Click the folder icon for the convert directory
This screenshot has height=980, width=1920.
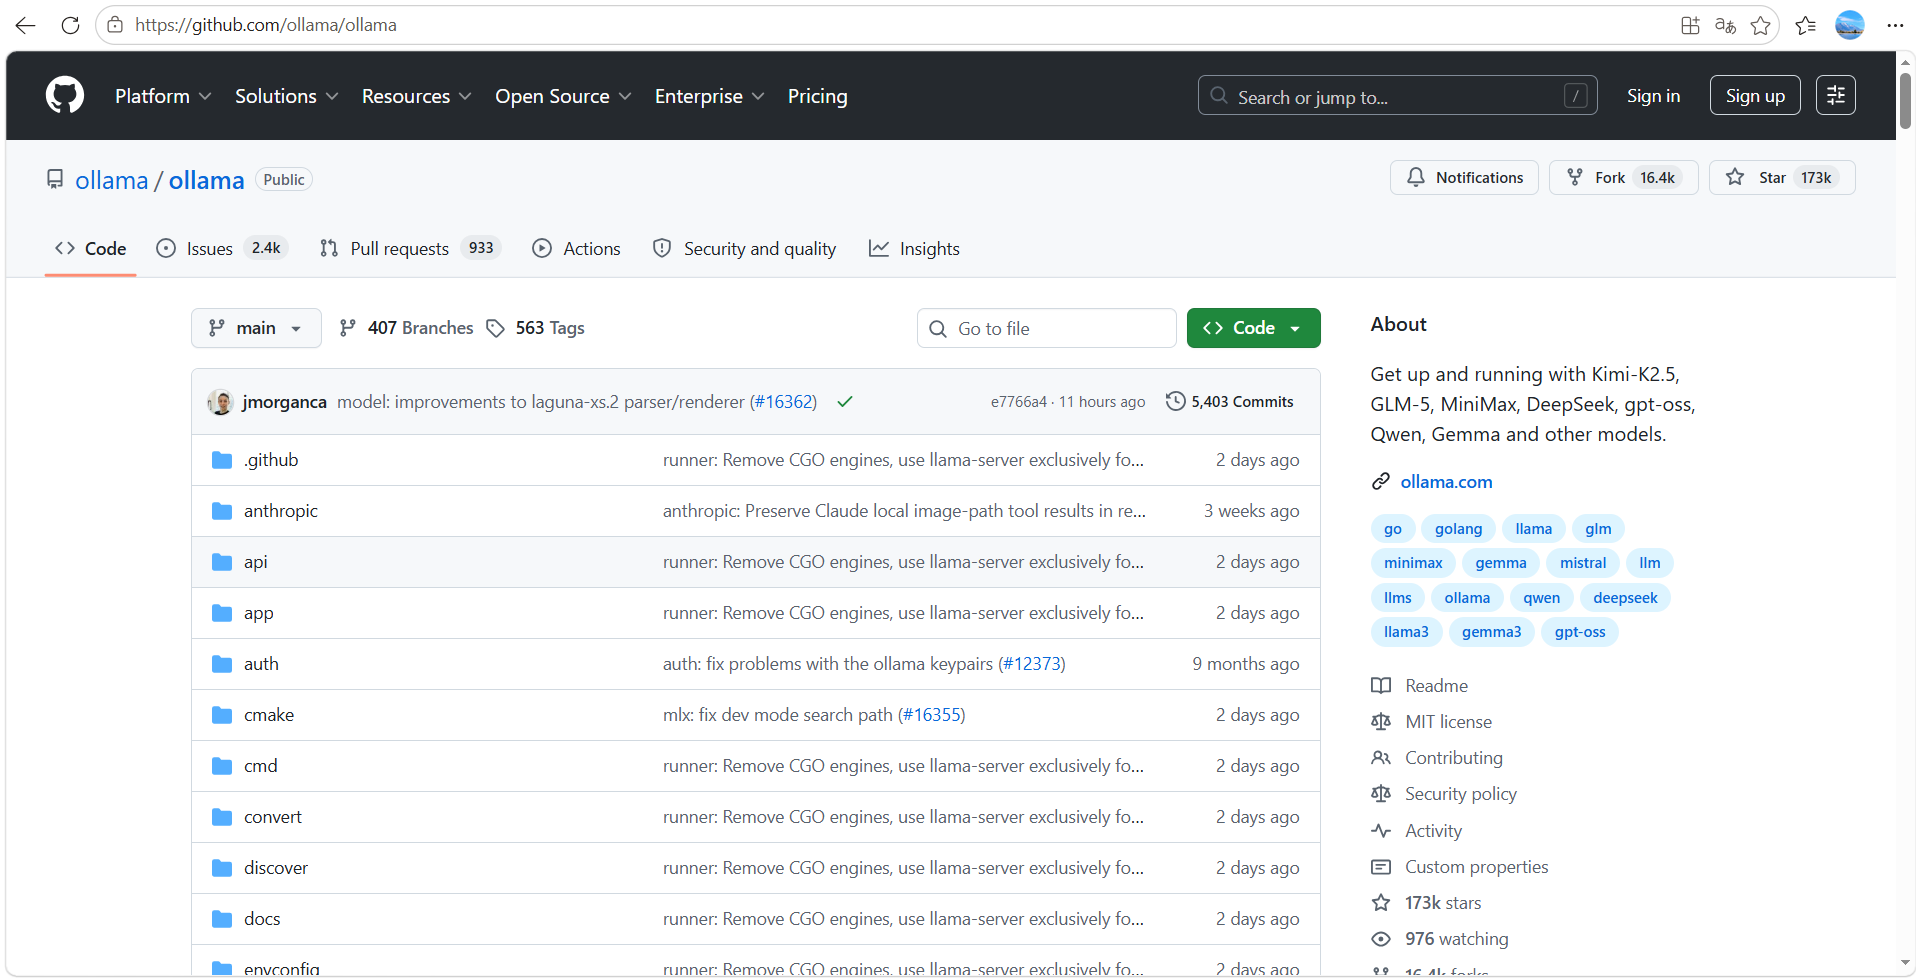click(222, 817)
